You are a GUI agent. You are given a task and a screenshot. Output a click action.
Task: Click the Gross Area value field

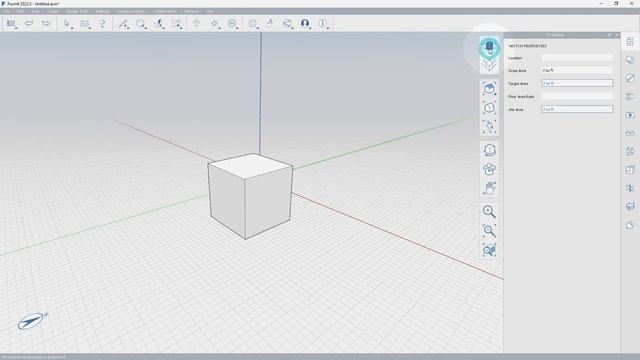577,70
